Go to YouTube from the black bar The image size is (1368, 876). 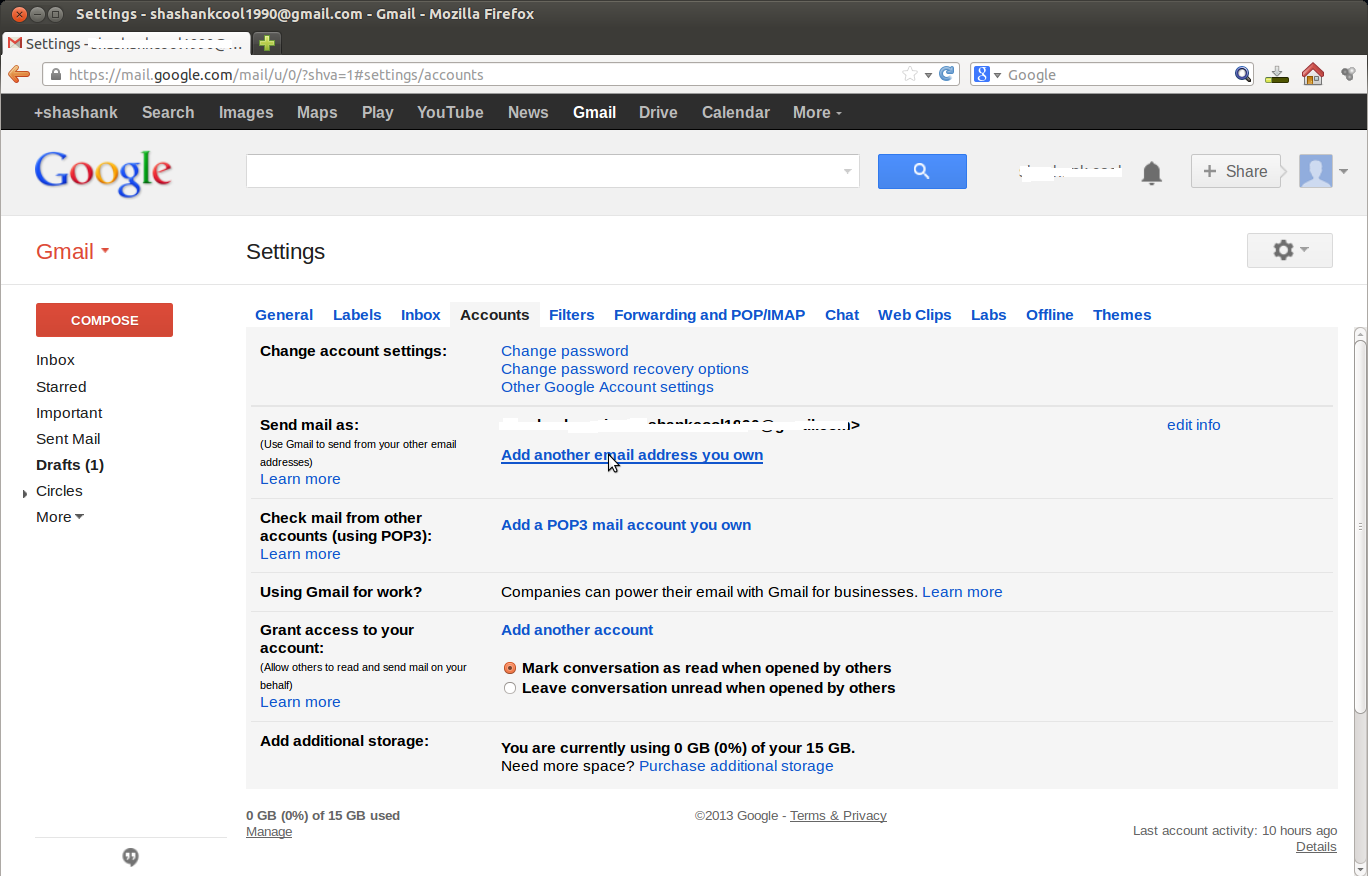point(450,113)
